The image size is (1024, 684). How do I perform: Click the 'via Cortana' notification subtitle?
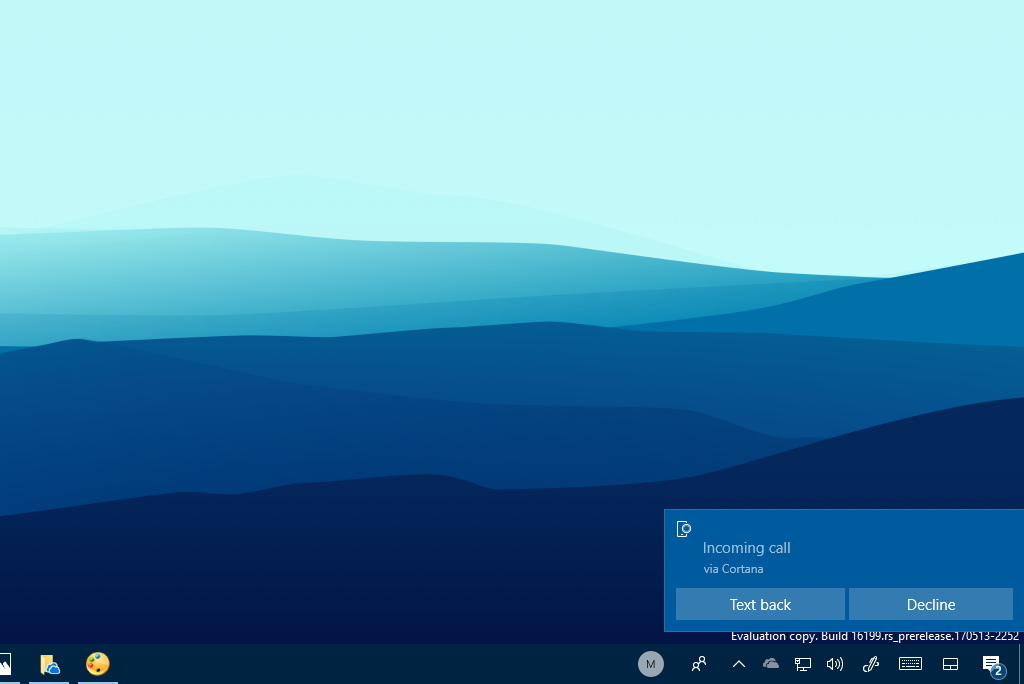[x=733, y=569]
